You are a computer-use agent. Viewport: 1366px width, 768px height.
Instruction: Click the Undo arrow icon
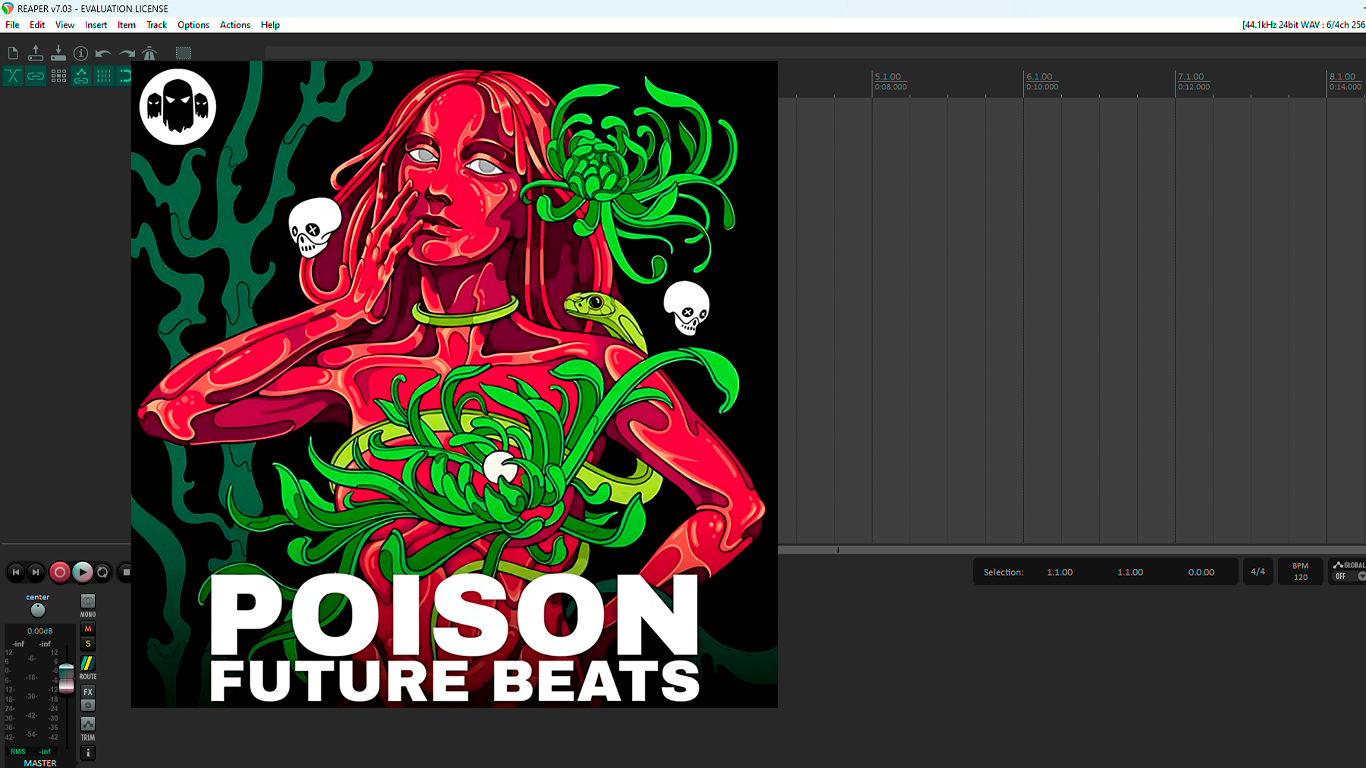click(103, 53)
